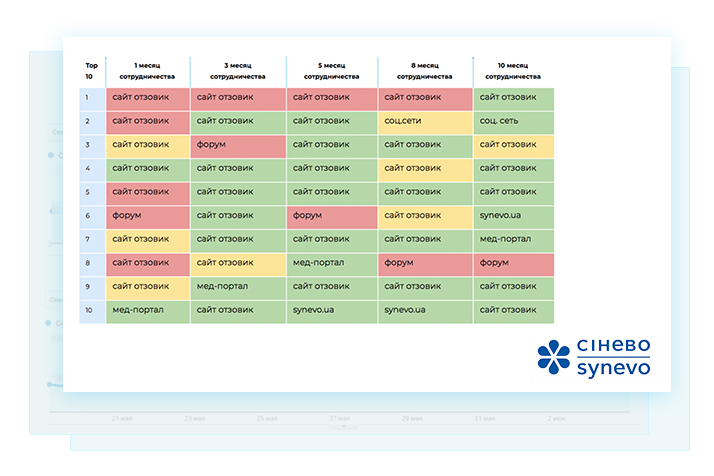The width and height of the screenshot is (714, 476).
Task: Click the '8 месяц сотрудничества' column header
Action: (424, 70)
